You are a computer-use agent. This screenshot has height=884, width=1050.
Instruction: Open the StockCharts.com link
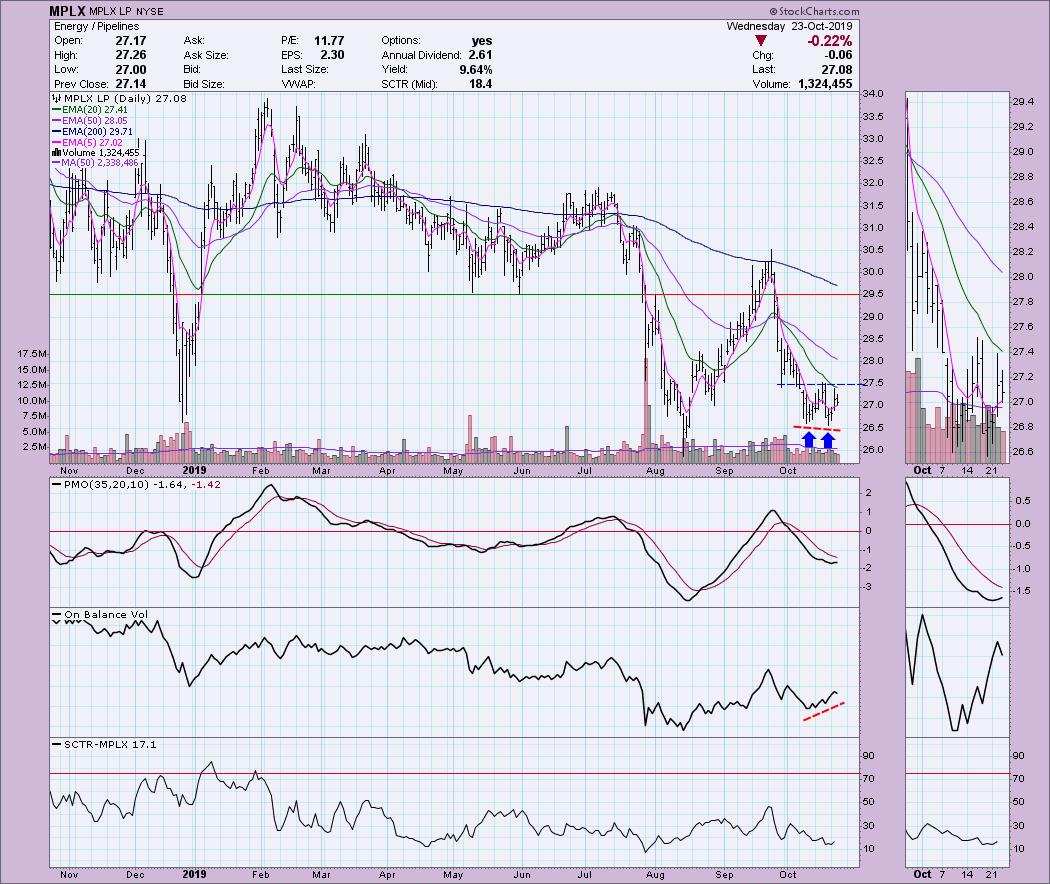[x=814, y=11]
